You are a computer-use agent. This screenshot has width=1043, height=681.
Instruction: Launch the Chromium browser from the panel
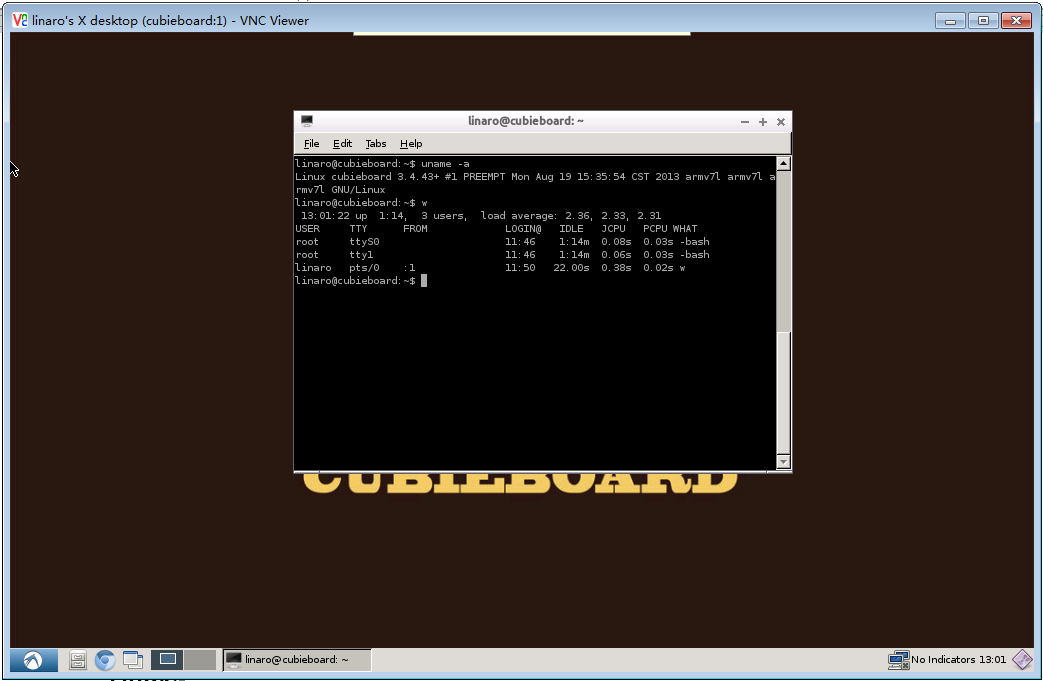pyautogui.click(x=105, y=660)
